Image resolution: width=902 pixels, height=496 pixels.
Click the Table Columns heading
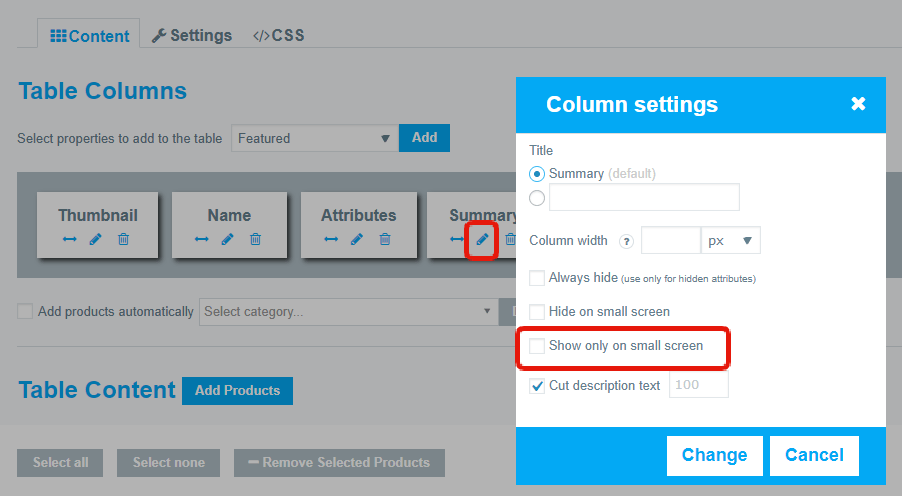[x=102, y=91]
